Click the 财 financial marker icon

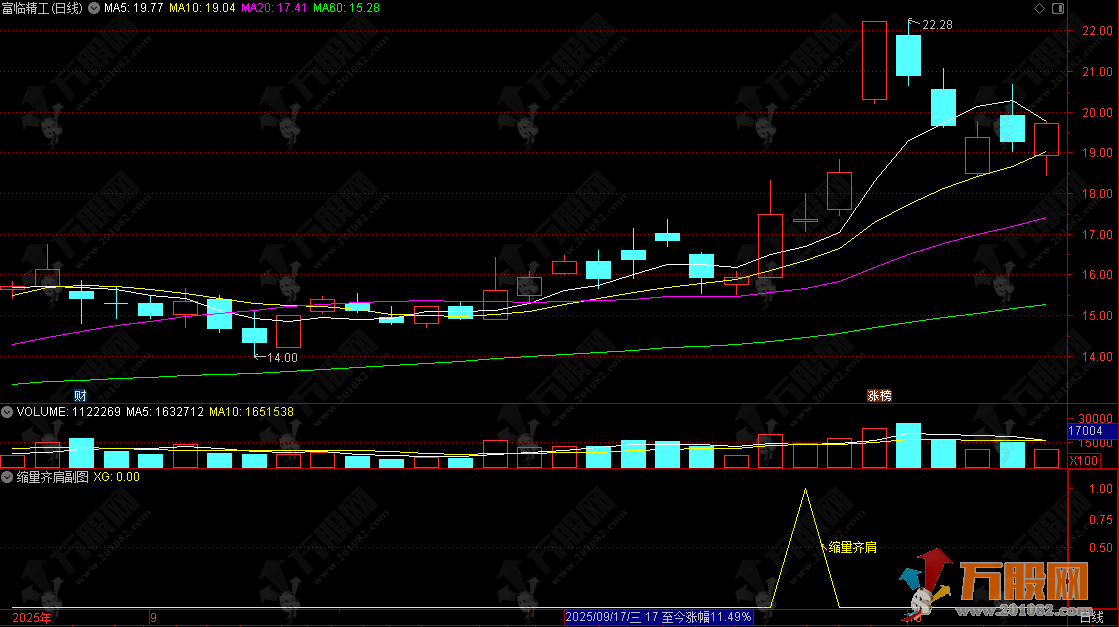[x=80, y=395]
